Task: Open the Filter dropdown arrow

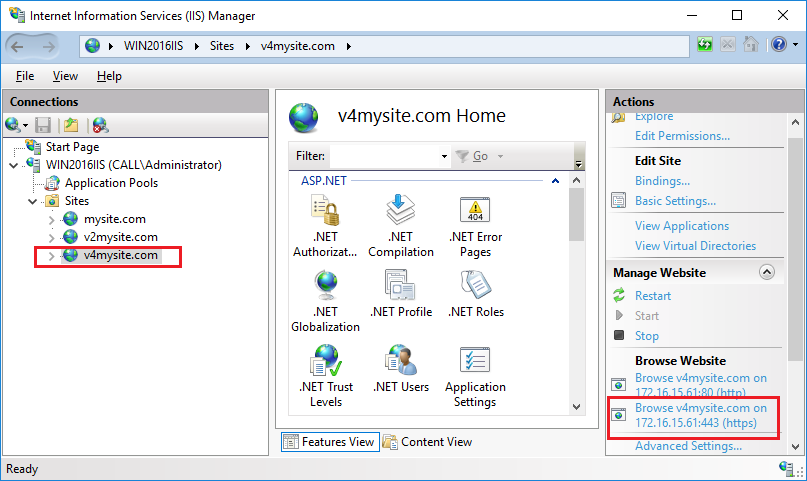Action: [x=444, y=156]
